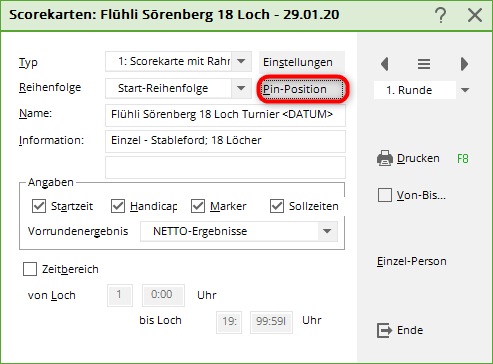
Task: Open the Reihenfolge dropdown list
Action: [241, 88]
